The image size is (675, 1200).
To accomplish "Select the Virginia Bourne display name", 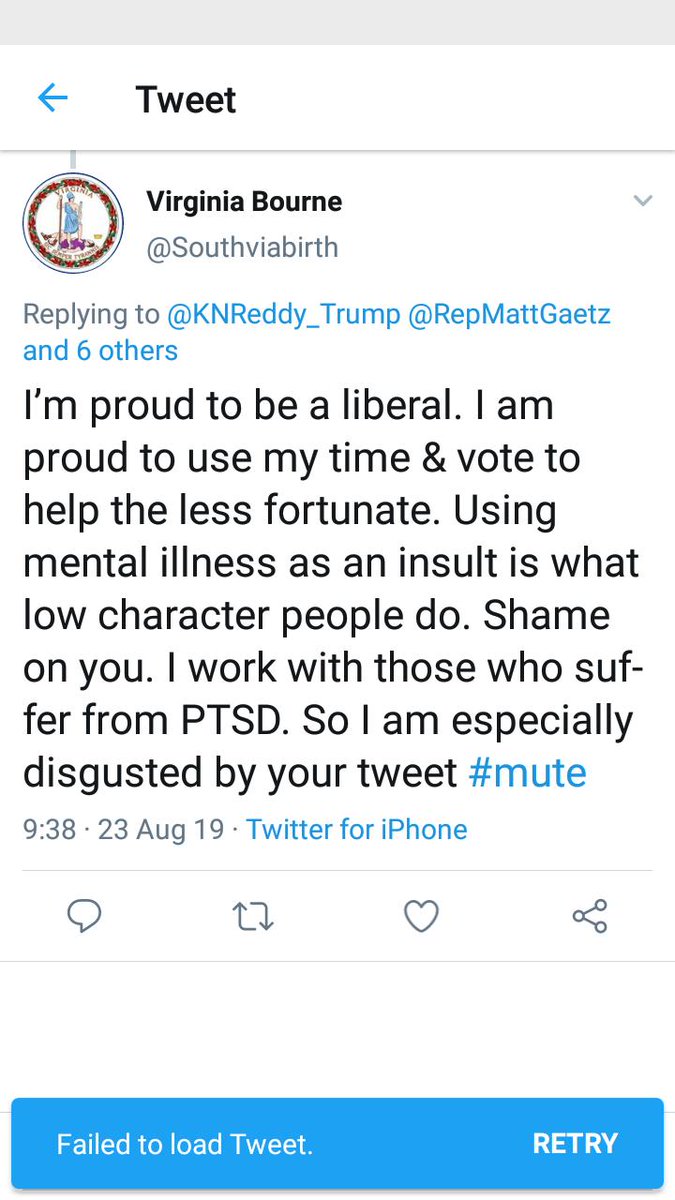I will coord(244,201).
